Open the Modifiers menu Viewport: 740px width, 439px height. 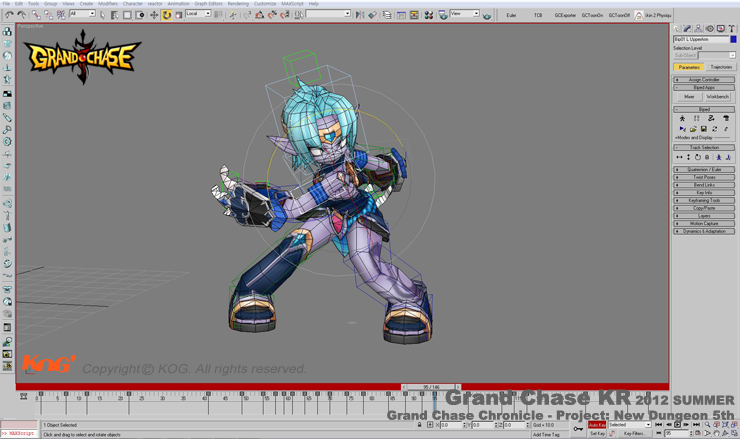click(x=107, y=4)
